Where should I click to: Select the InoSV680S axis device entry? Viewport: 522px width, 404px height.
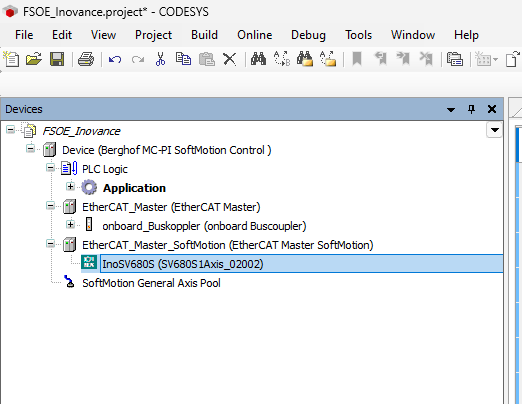coord(183,264)
